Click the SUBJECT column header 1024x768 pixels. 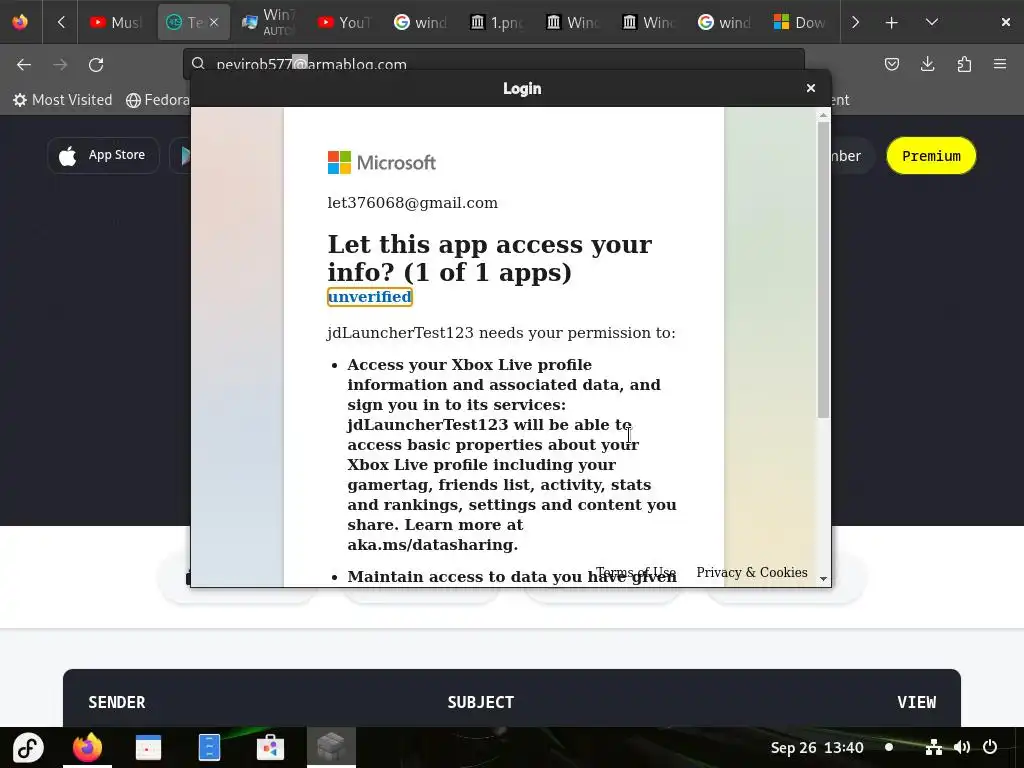click(481, 702)
